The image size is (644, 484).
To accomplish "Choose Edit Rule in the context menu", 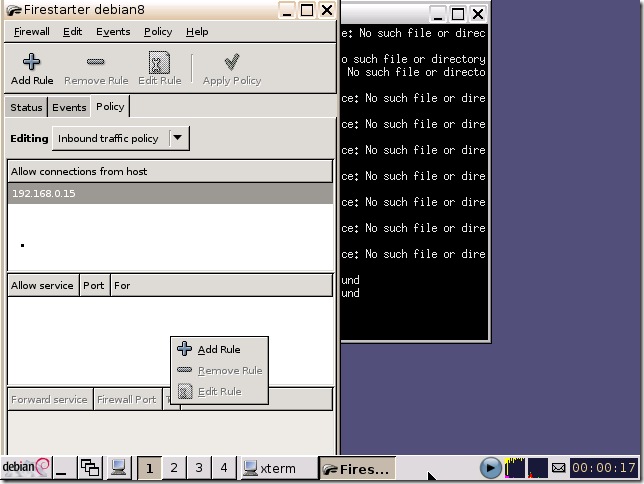I will pyautogui.click(x=219, y=391).
